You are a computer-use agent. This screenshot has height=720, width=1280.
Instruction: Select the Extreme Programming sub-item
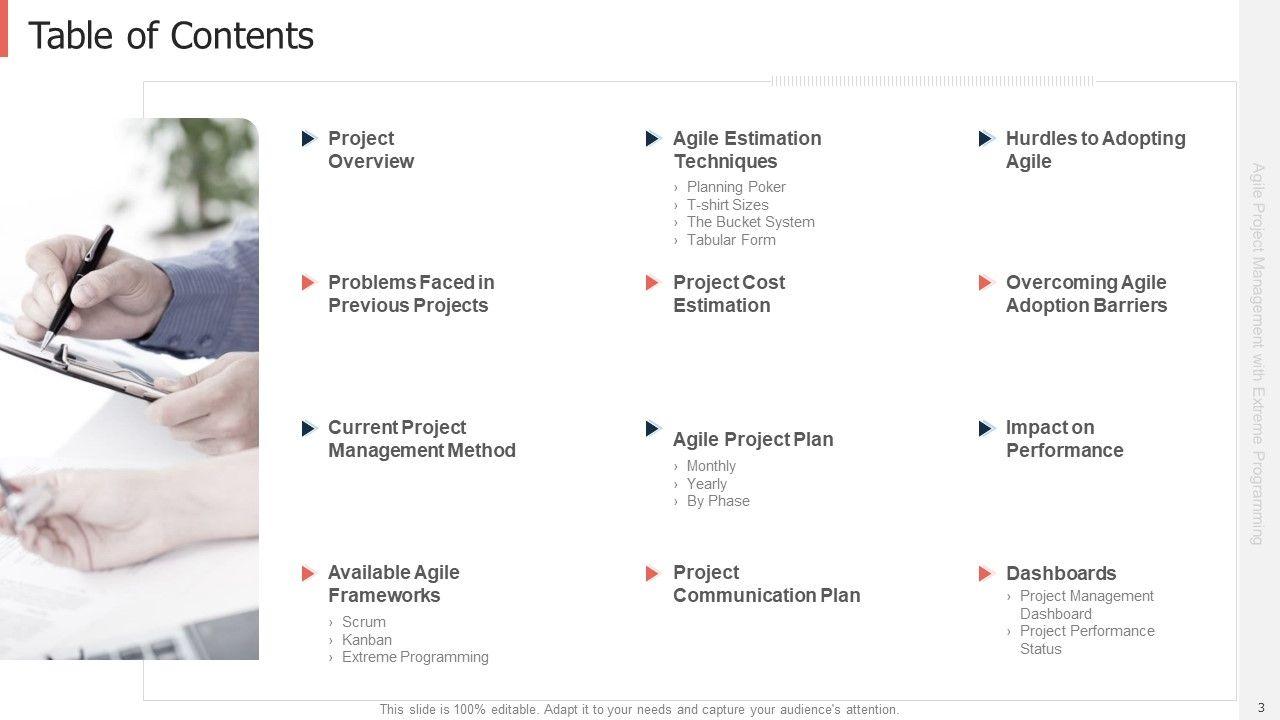415,657
